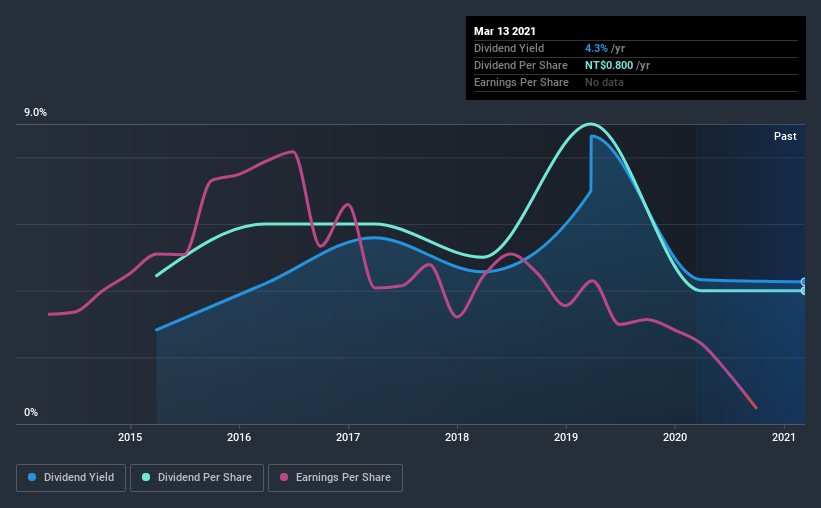Toggle the Earnings Per Share legend button

335,478
